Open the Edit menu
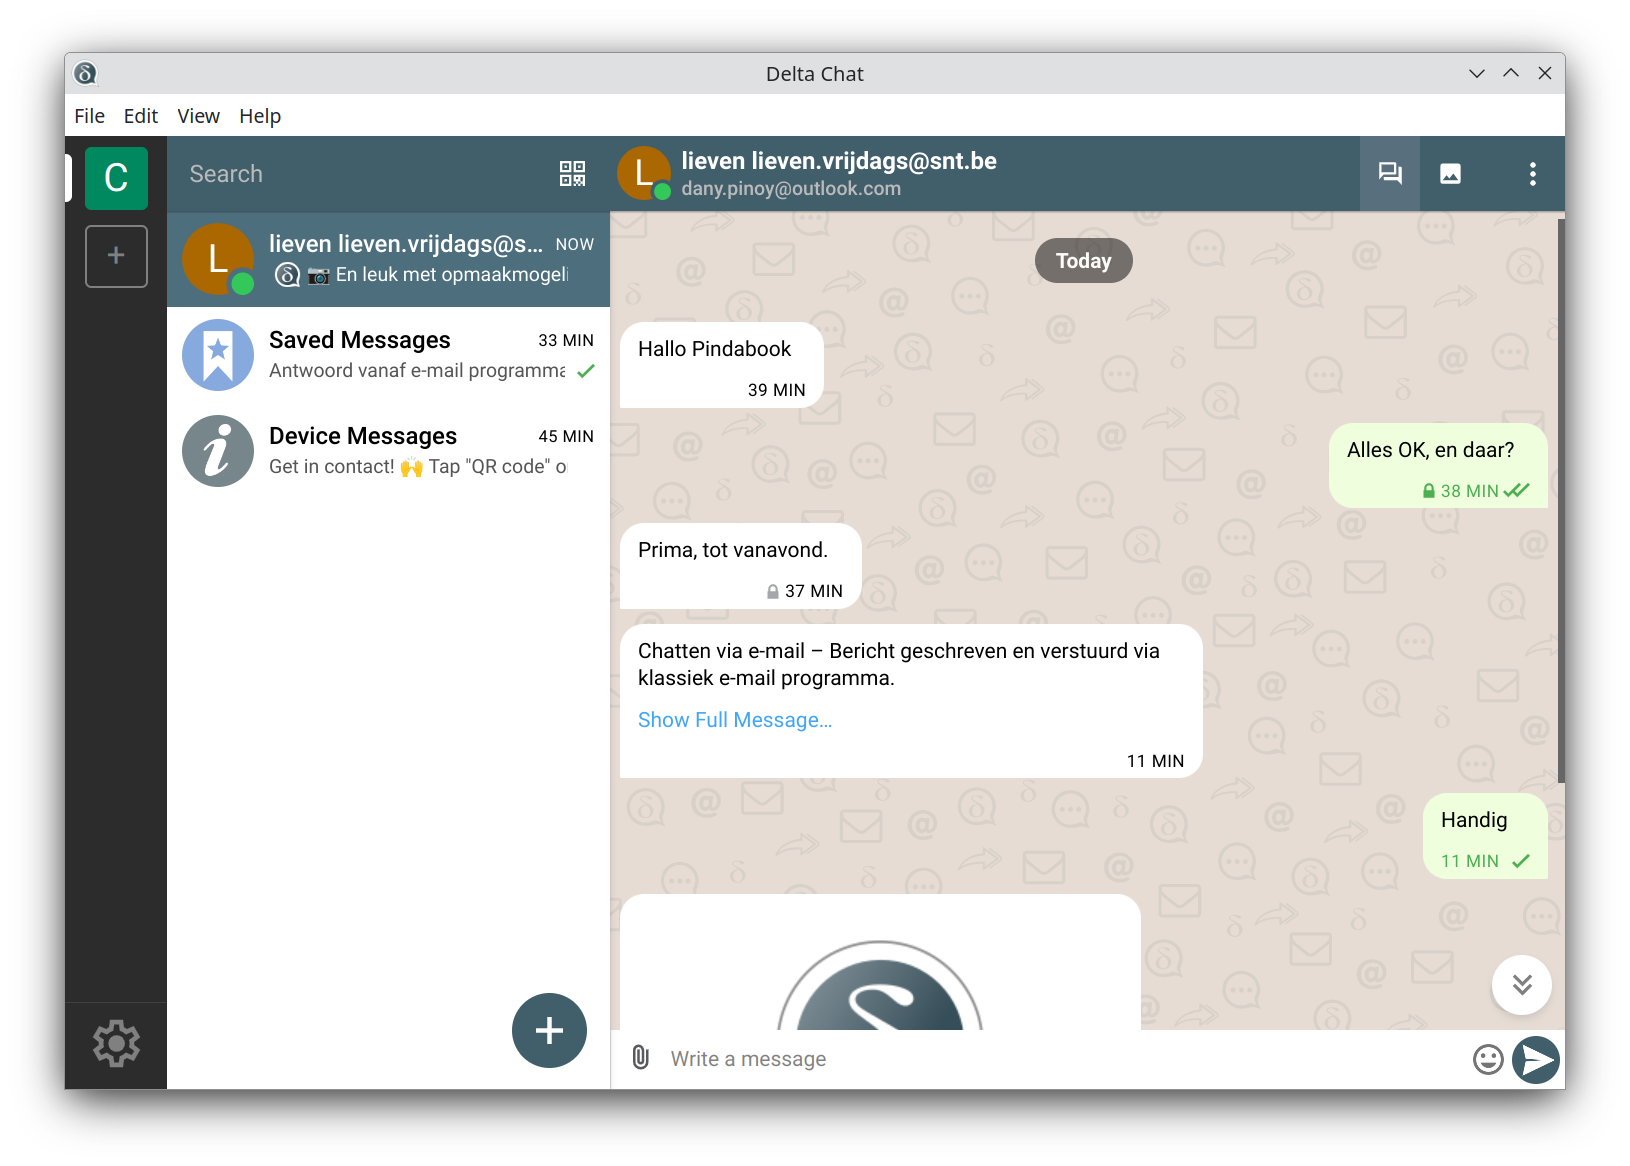Image resolution: width=1630 pixels, height=1166 pixels. coord(141,116)
